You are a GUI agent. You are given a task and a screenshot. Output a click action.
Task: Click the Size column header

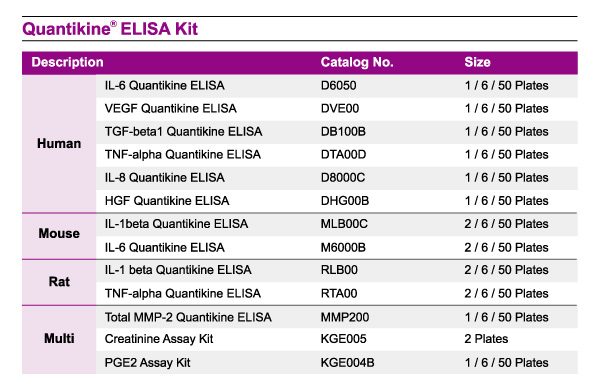tap(477, 62)
